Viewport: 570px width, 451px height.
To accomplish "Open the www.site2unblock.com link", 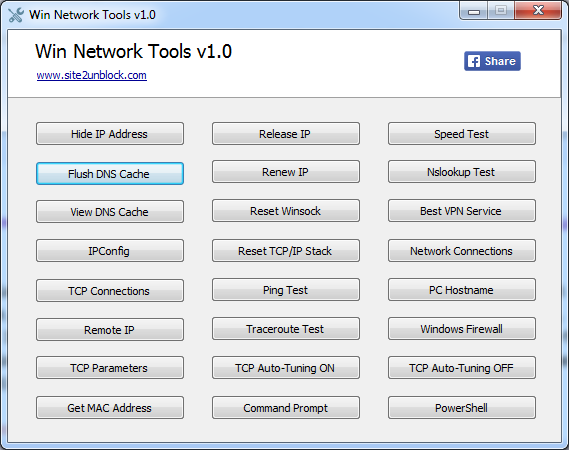I will click(92, 75).
